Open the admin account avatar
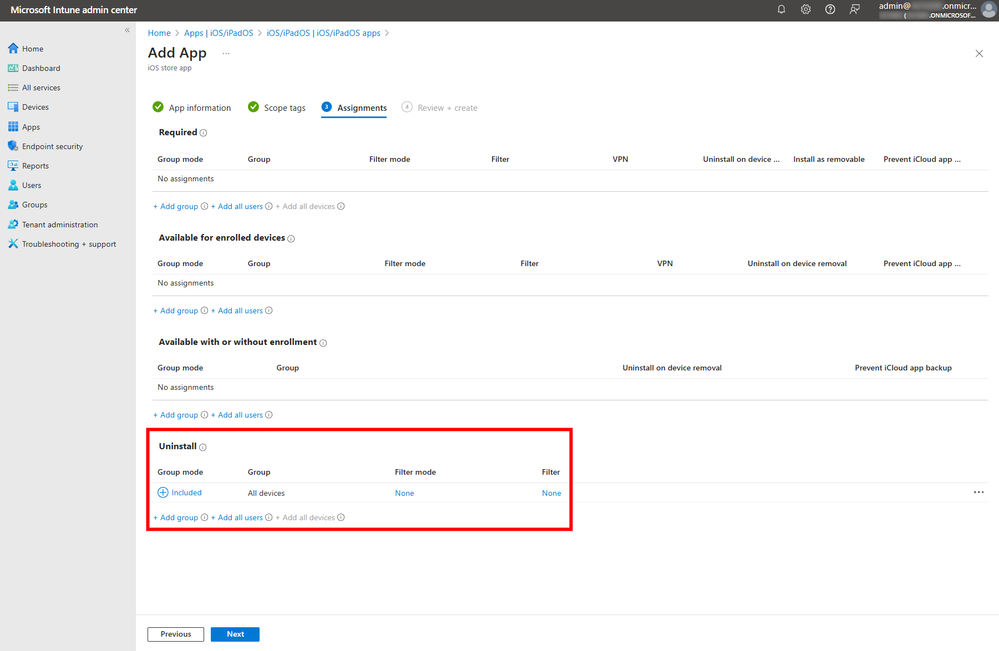The image size is (999, 651). 989,10
